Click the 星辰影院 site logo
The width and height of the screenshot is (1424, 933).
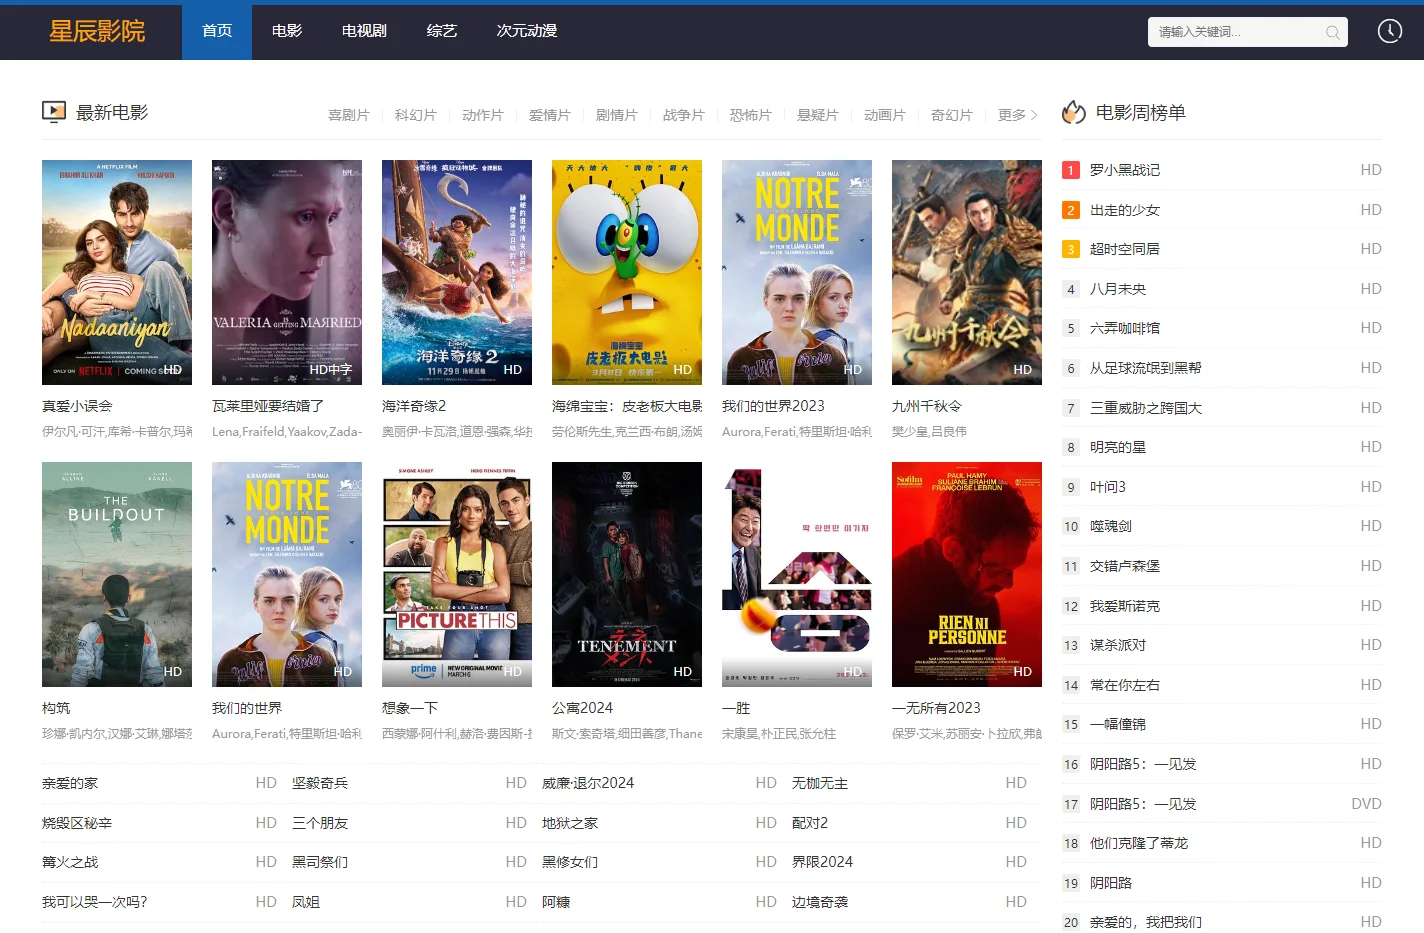(97, 31)
